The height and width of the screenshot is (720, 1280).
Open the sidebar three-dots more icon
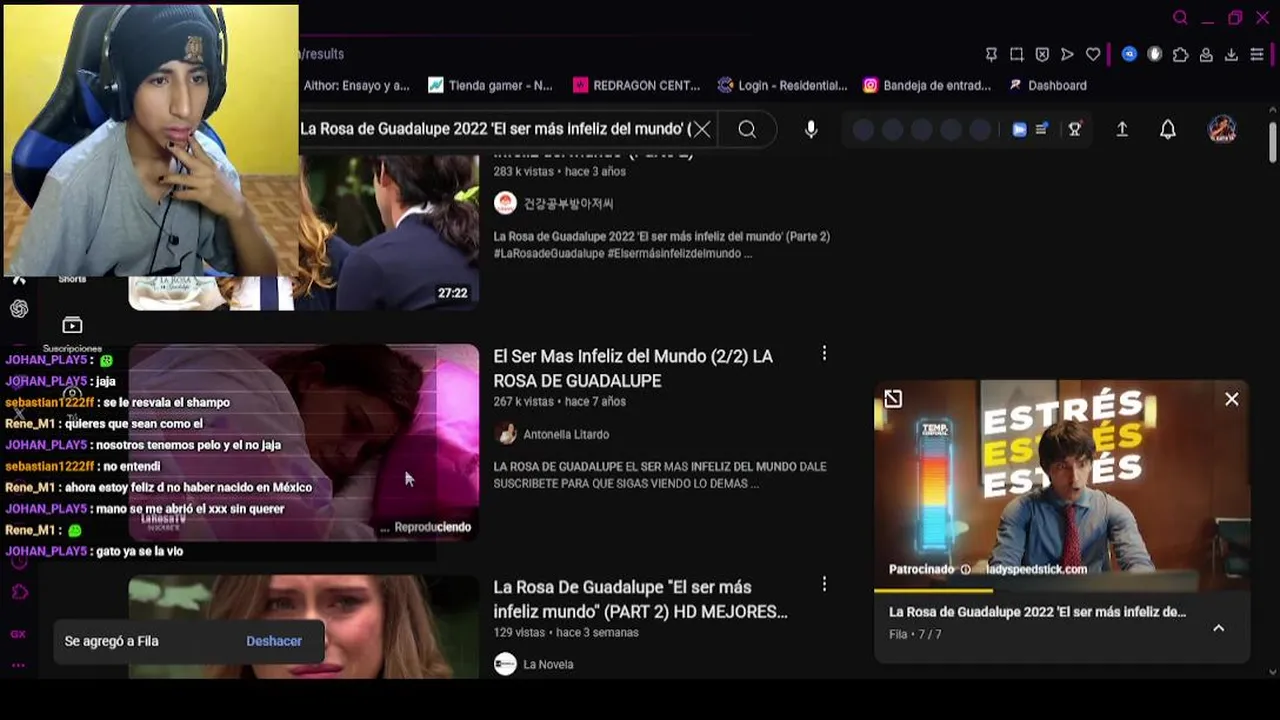pos(18,665)
